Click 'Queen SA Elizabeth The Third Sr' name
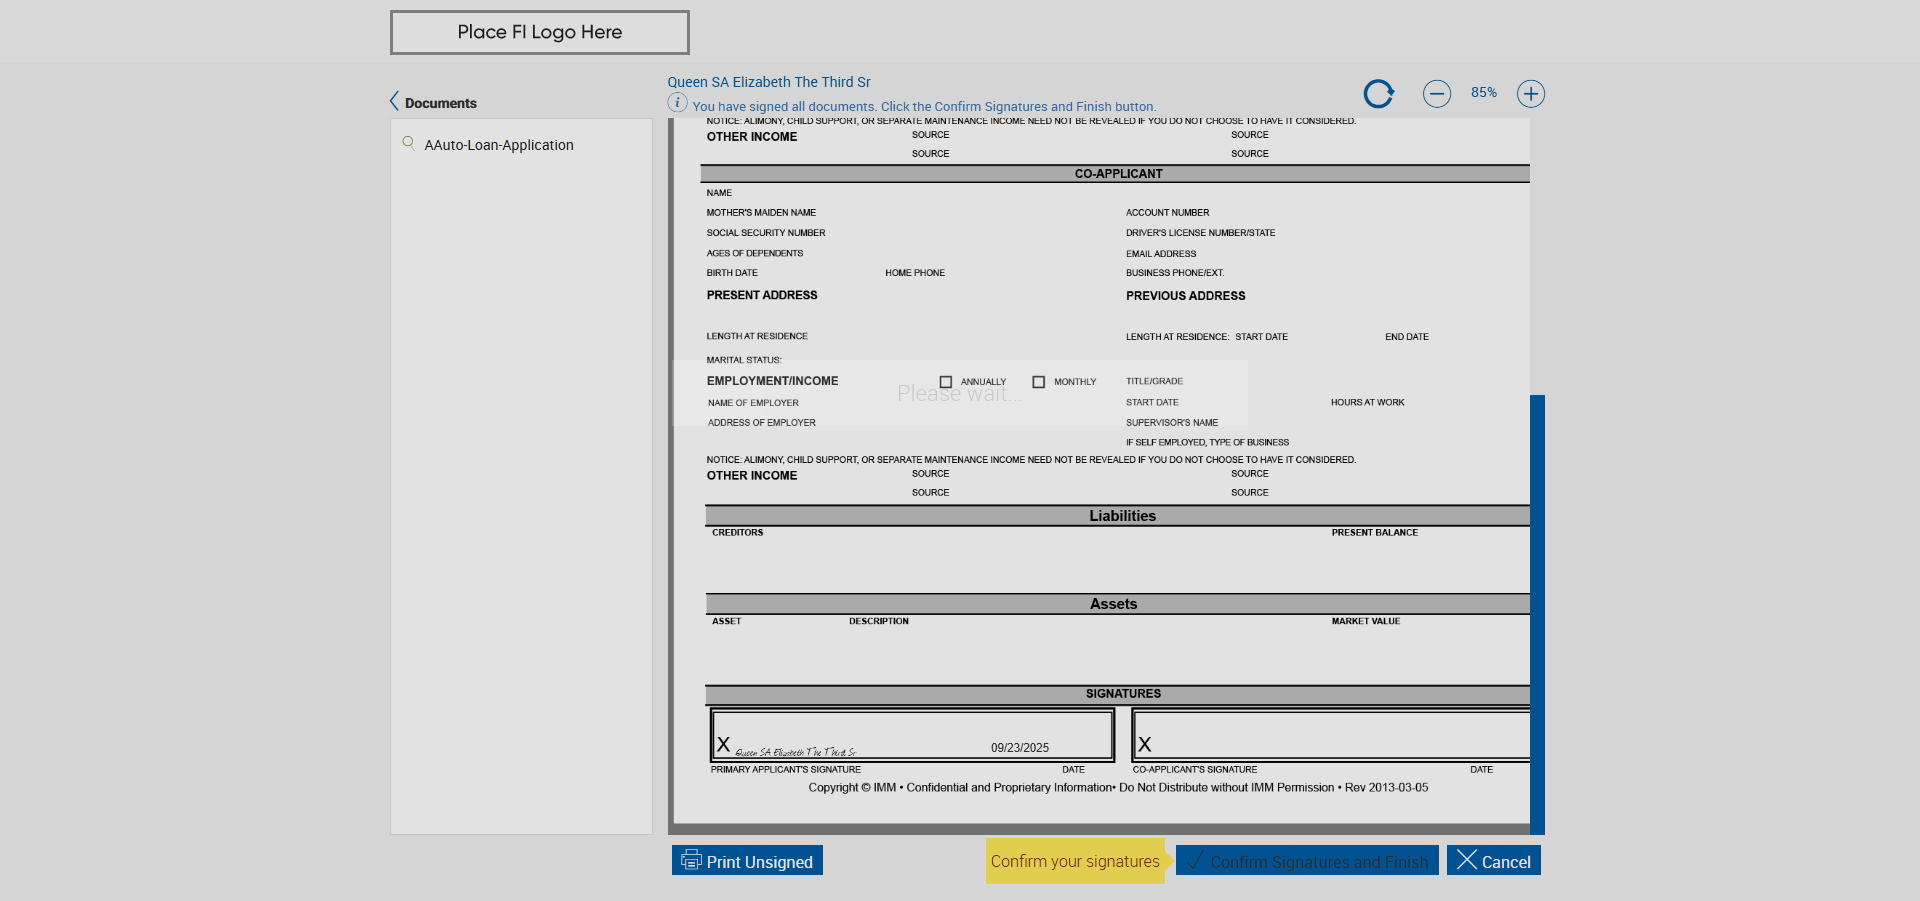 tap(769, 82)
